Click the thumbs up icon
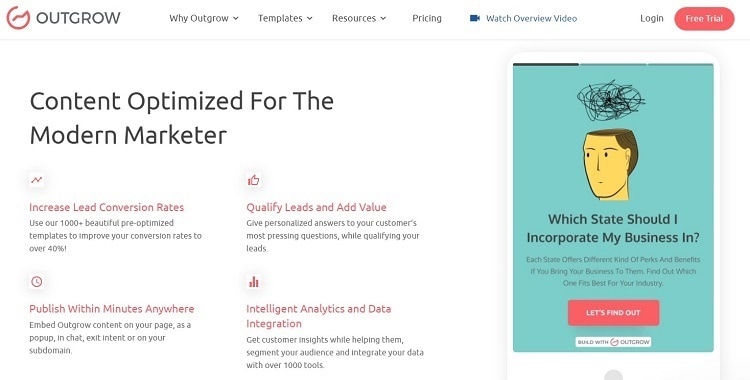The image size is (750, 380). [x=254, y=180]
